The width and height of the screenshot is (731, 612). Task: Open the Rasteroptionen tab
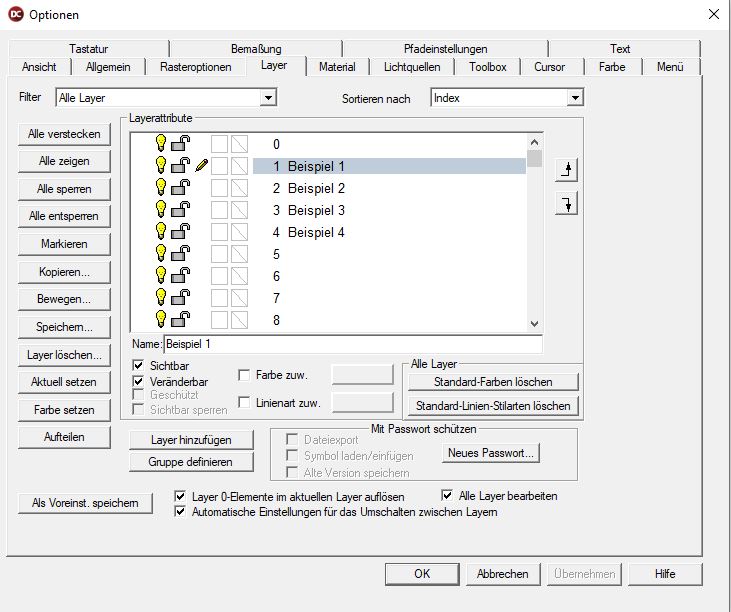click(x=196, y=67)
